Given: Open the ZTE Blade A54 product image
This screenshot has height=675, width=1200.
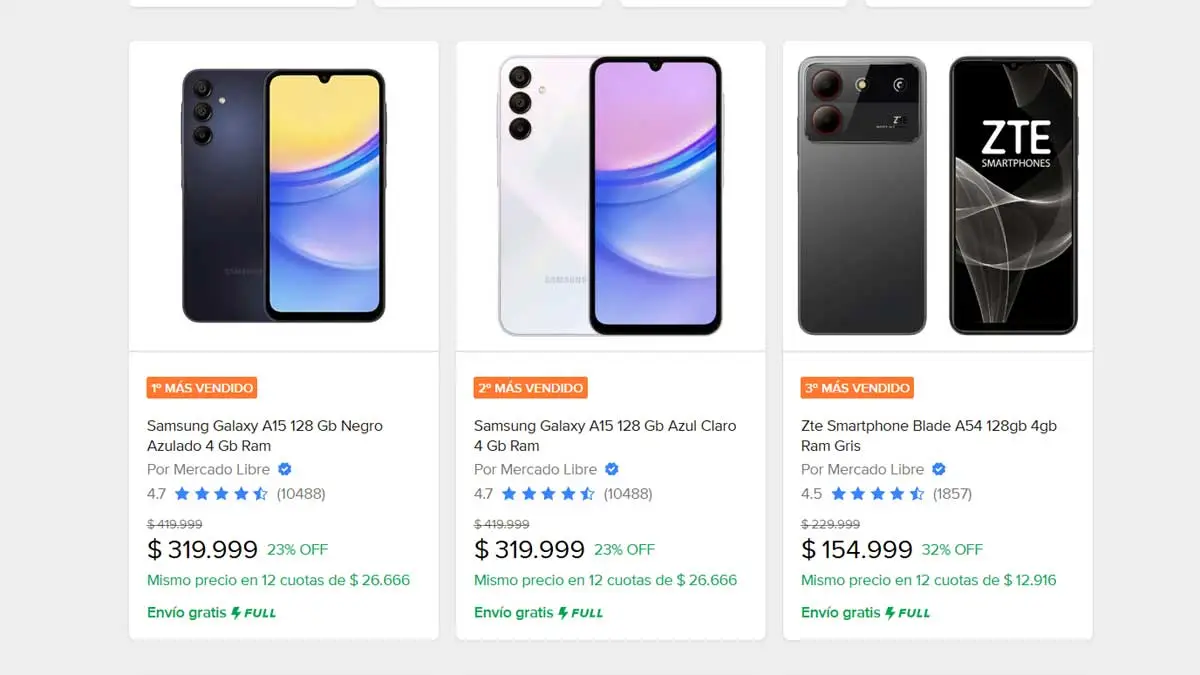Looking at the screenshot, I should pos(937,195).
